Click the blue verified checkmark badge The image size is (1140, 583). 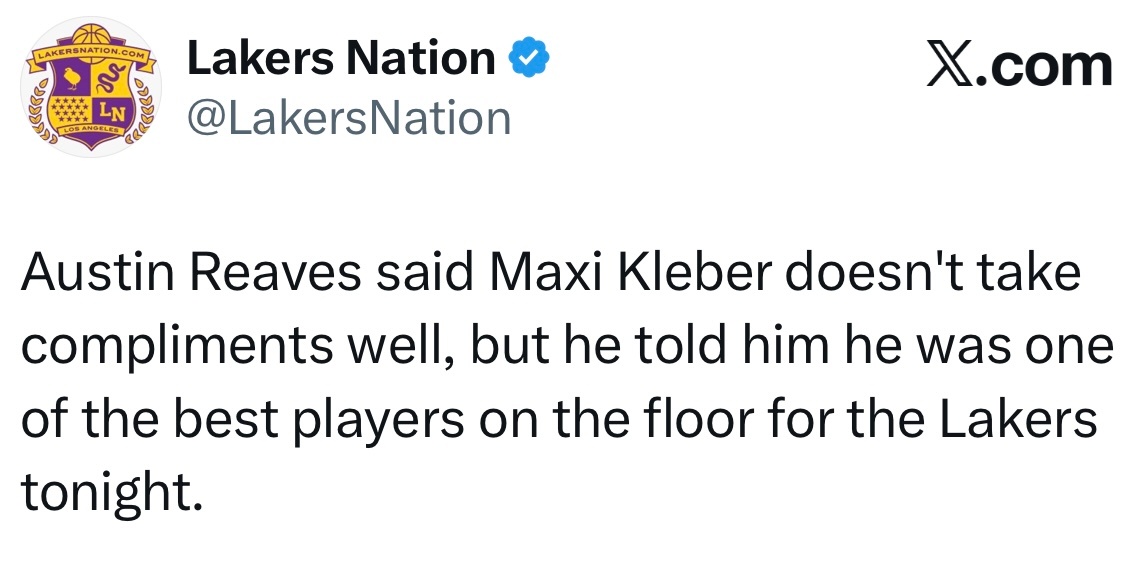point(529,57)
